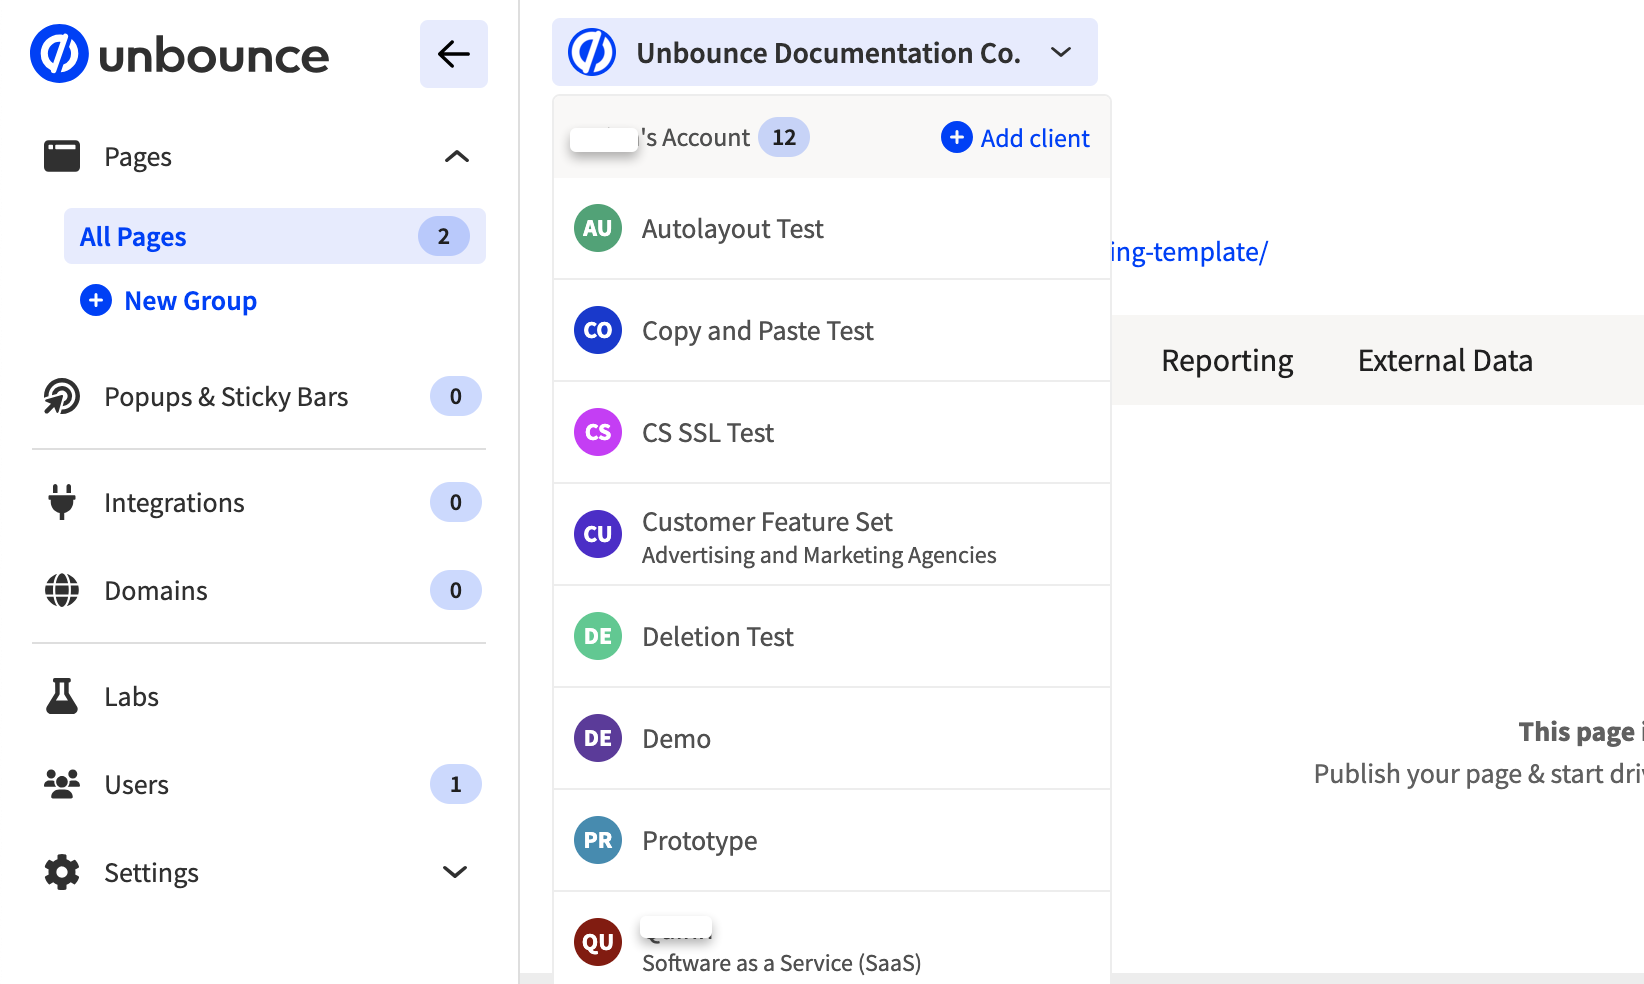Switch to the External Data tab

click(x=1445, y=360)
